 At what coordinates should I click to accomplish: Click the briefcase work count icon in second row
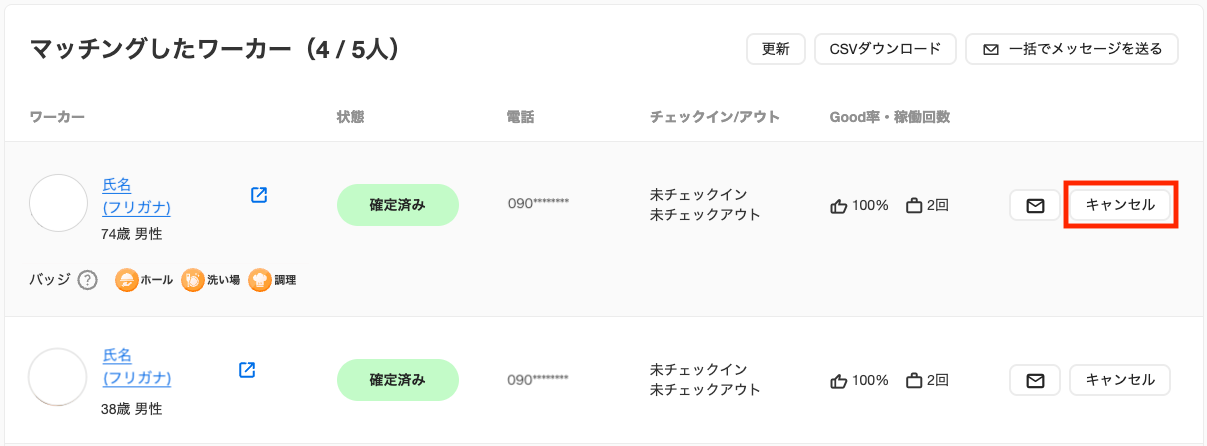pos(914,380)
